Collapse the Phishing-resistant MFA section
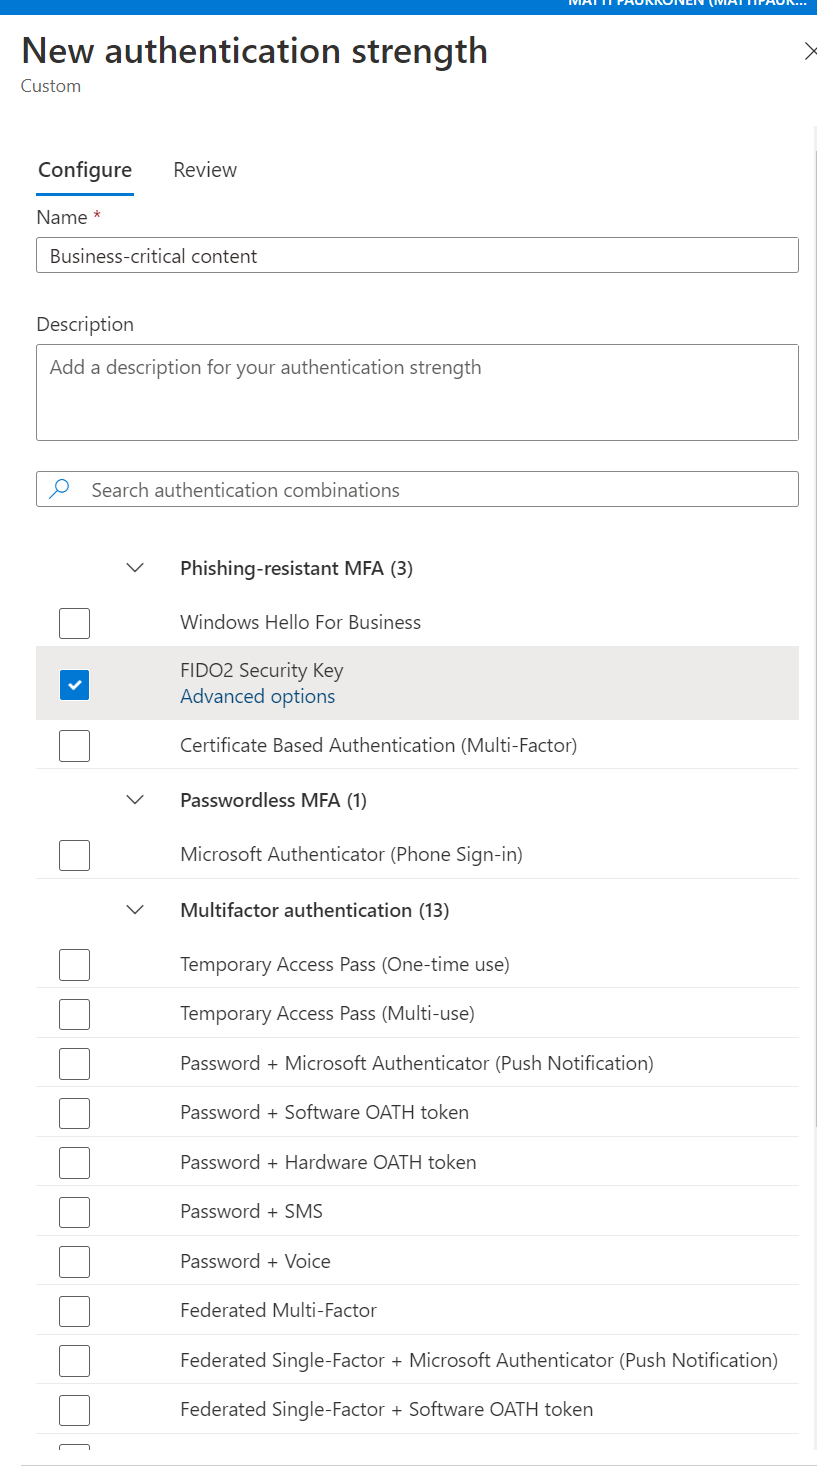 135,567
